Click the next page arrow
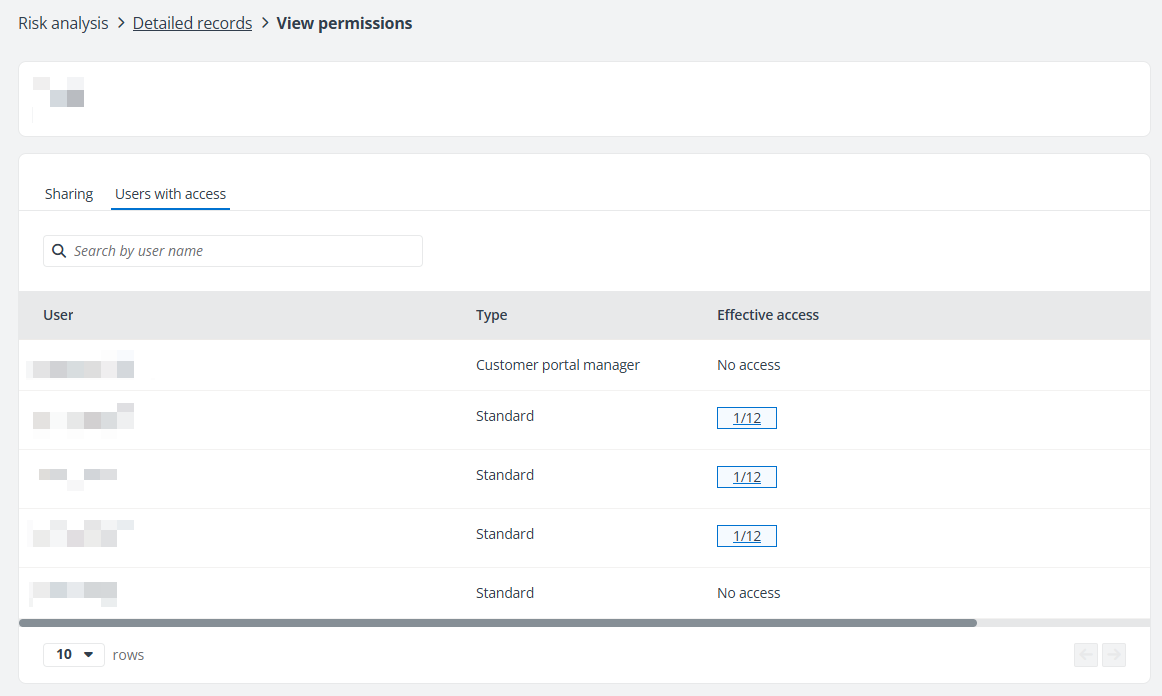Viewport: 1162px width, 696px height. [1114, 654]
